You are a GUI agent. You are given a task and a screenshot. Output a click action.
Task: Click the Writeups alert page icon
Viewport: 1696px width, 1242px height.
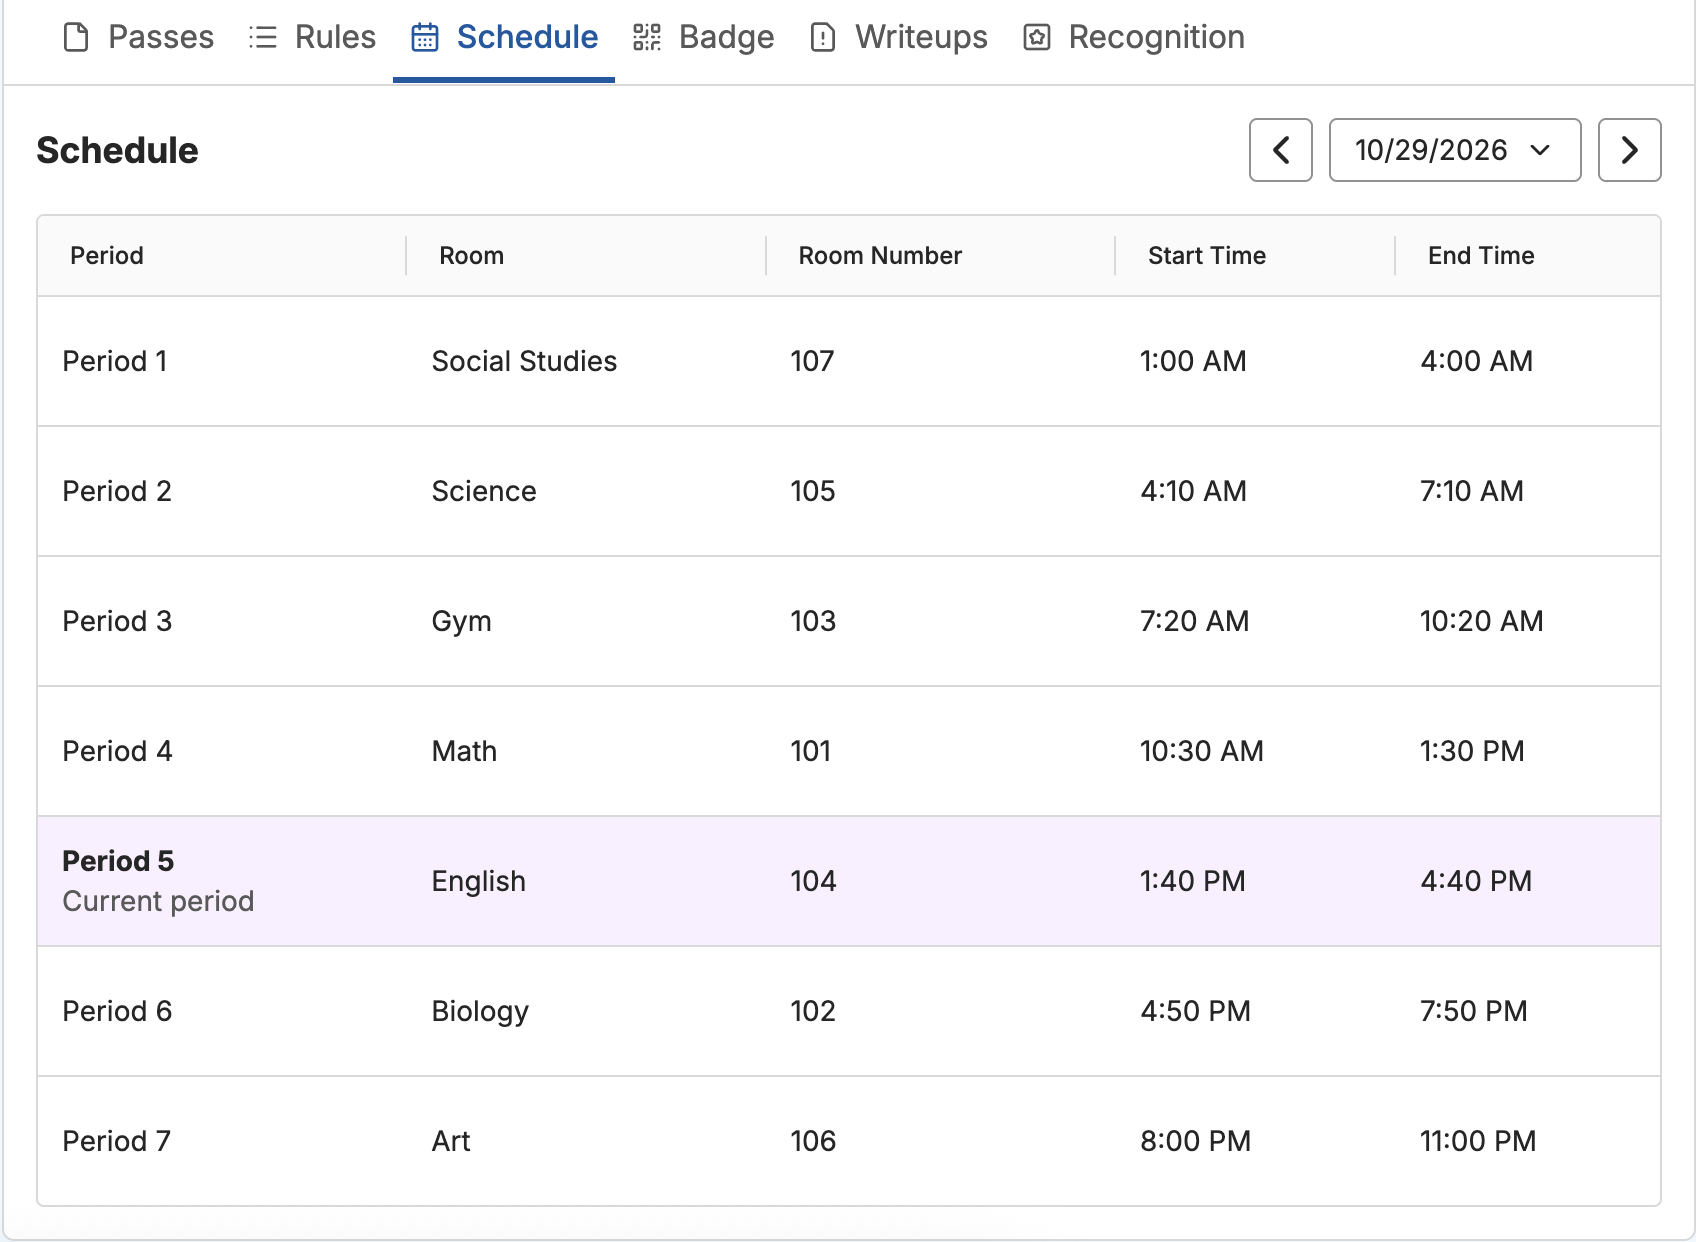tap(823, 38)
